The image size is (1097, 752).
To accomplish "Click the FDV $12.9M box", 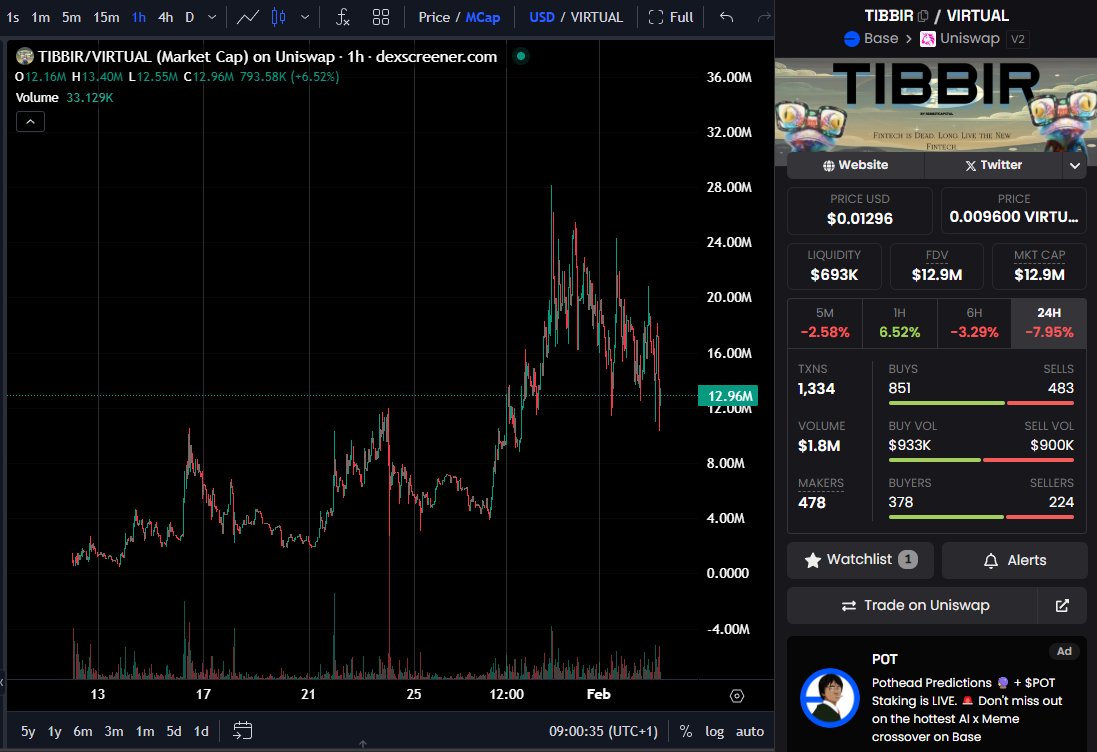I will 937,266.
